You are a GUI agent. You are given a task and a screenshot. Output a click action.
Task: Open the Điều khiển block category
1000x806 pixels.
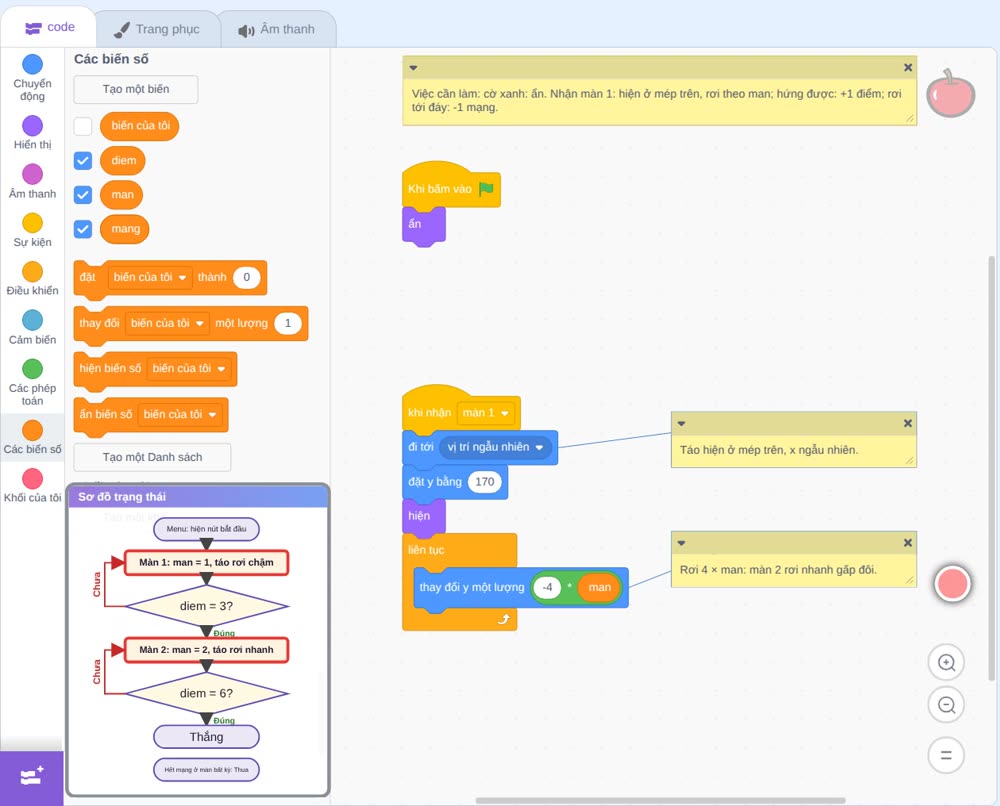tap(33, 279)
